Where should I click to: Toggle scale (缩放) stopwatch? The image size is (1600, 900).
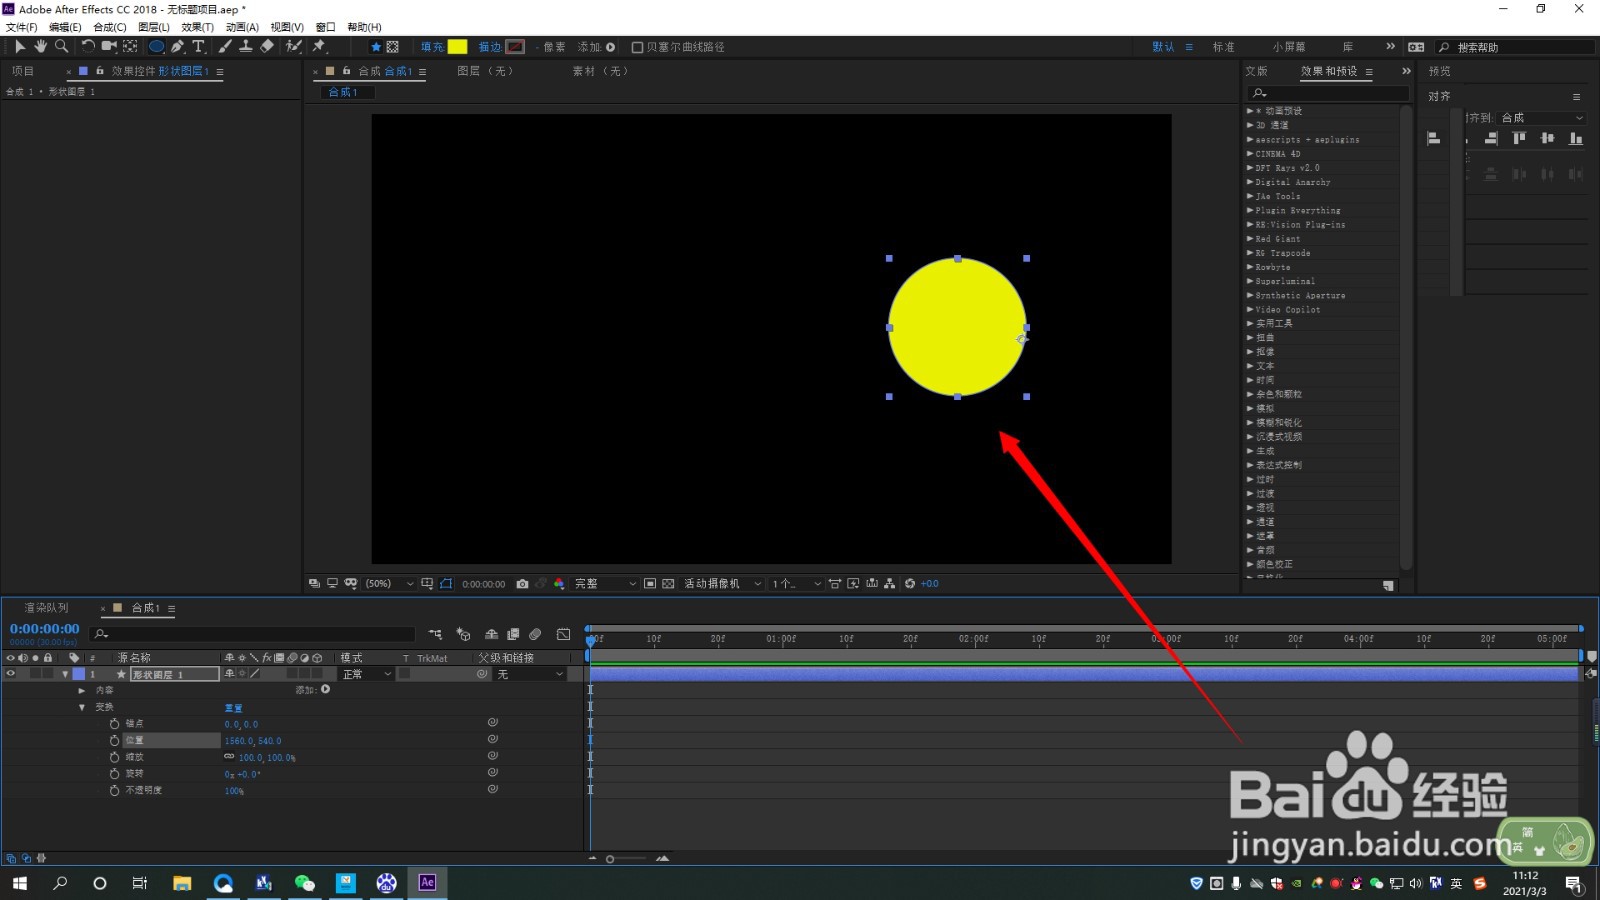pyautogui.click(x=114, y=758)
